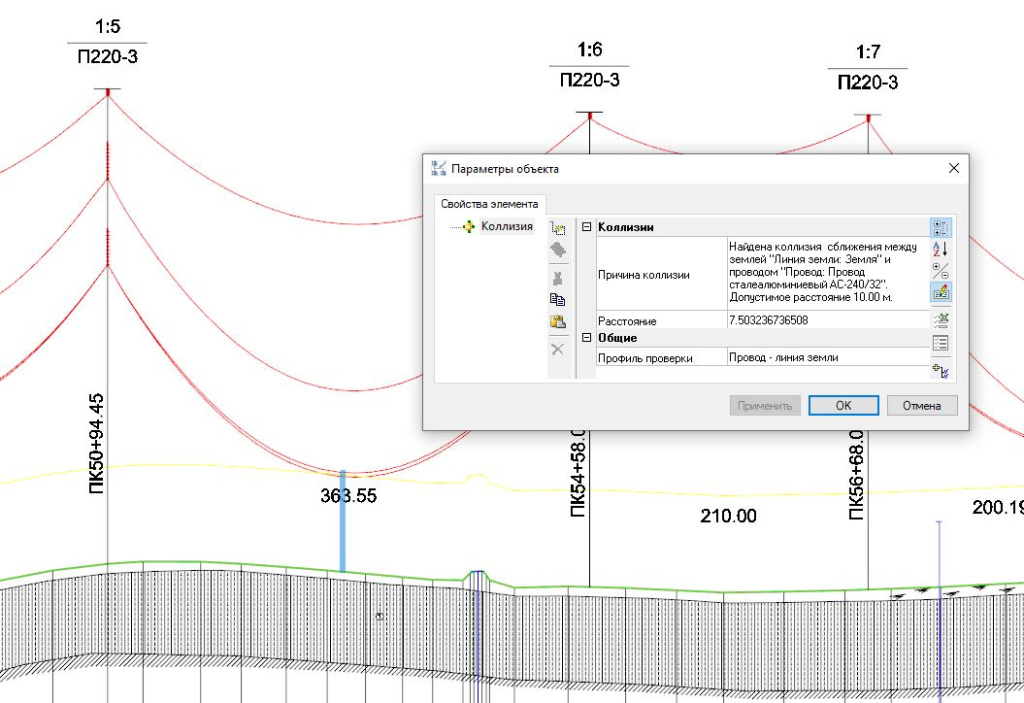This screenshot has height=703, width=1024.
Task: Collapse the Общие property group
Action: tap(587, 338)
